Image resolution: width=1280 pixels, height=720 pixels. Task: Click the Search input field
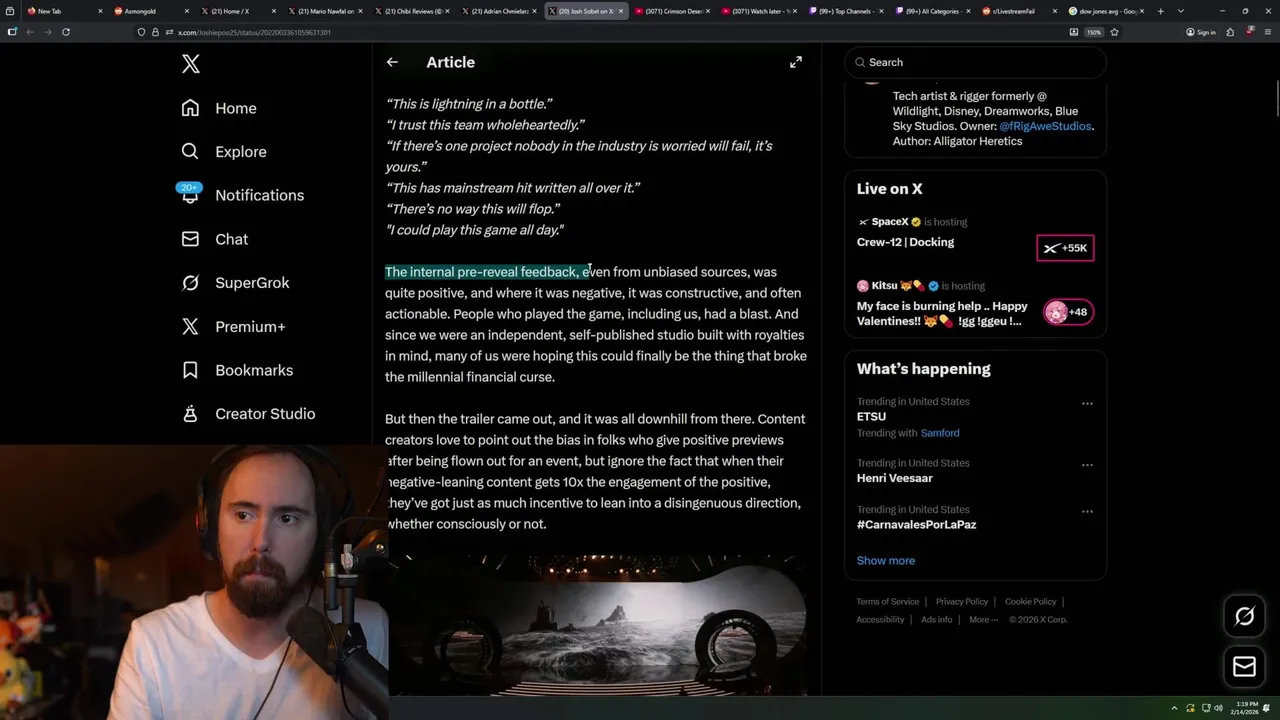coord(975,62)
